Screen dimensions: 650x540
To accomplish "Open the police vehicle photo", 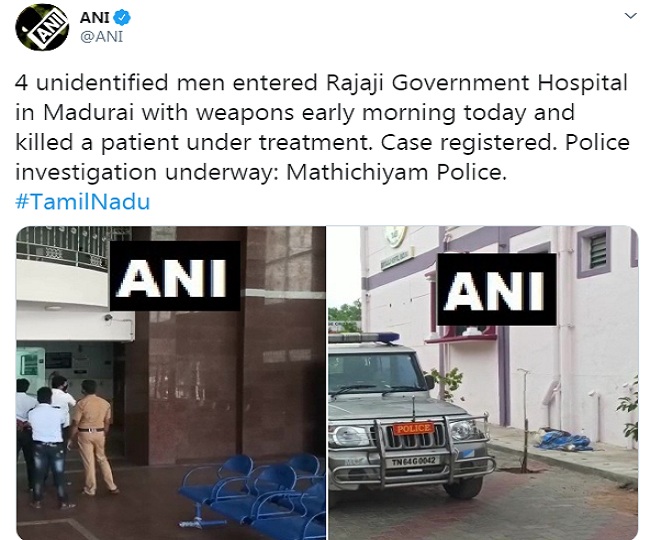I will tap(483, 383).
